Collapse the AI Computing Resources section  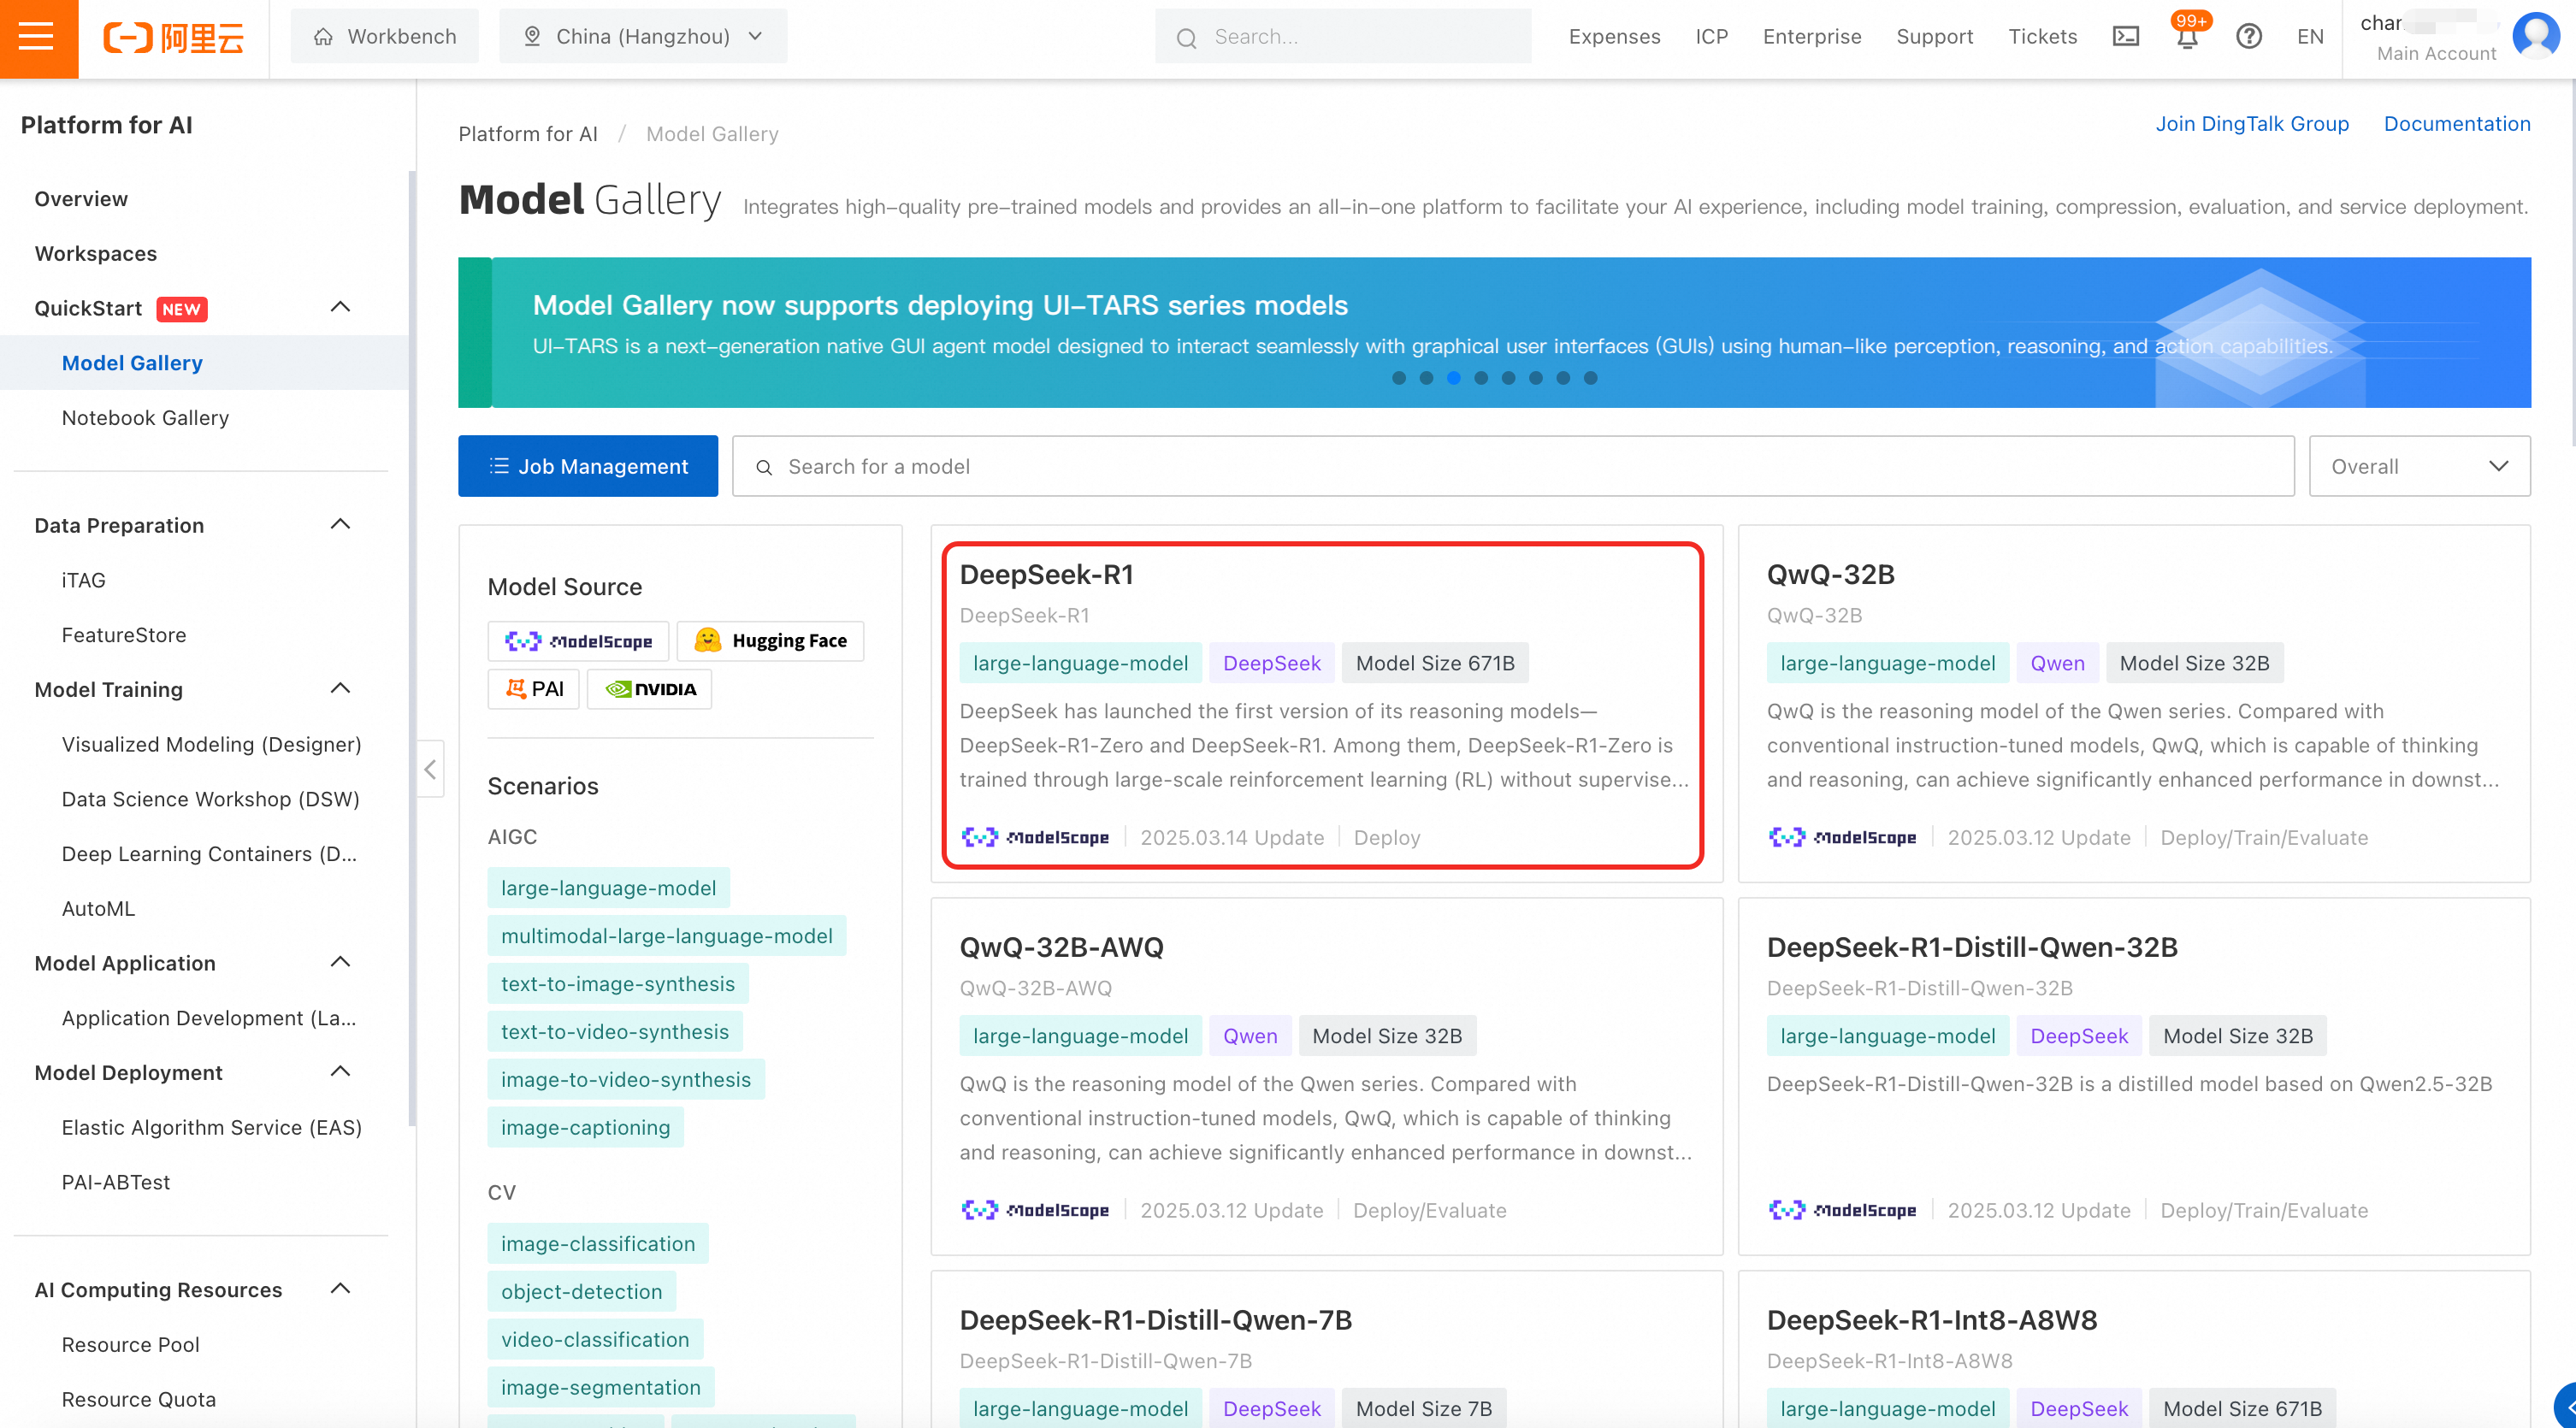coord(340,1289)
